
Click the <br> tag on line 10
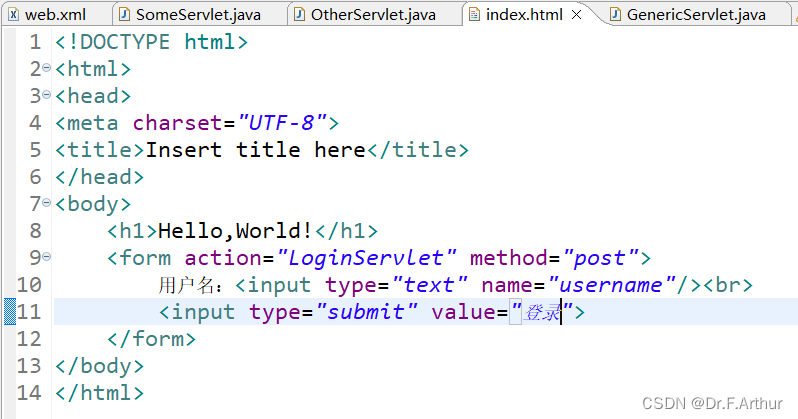(728, 285)
